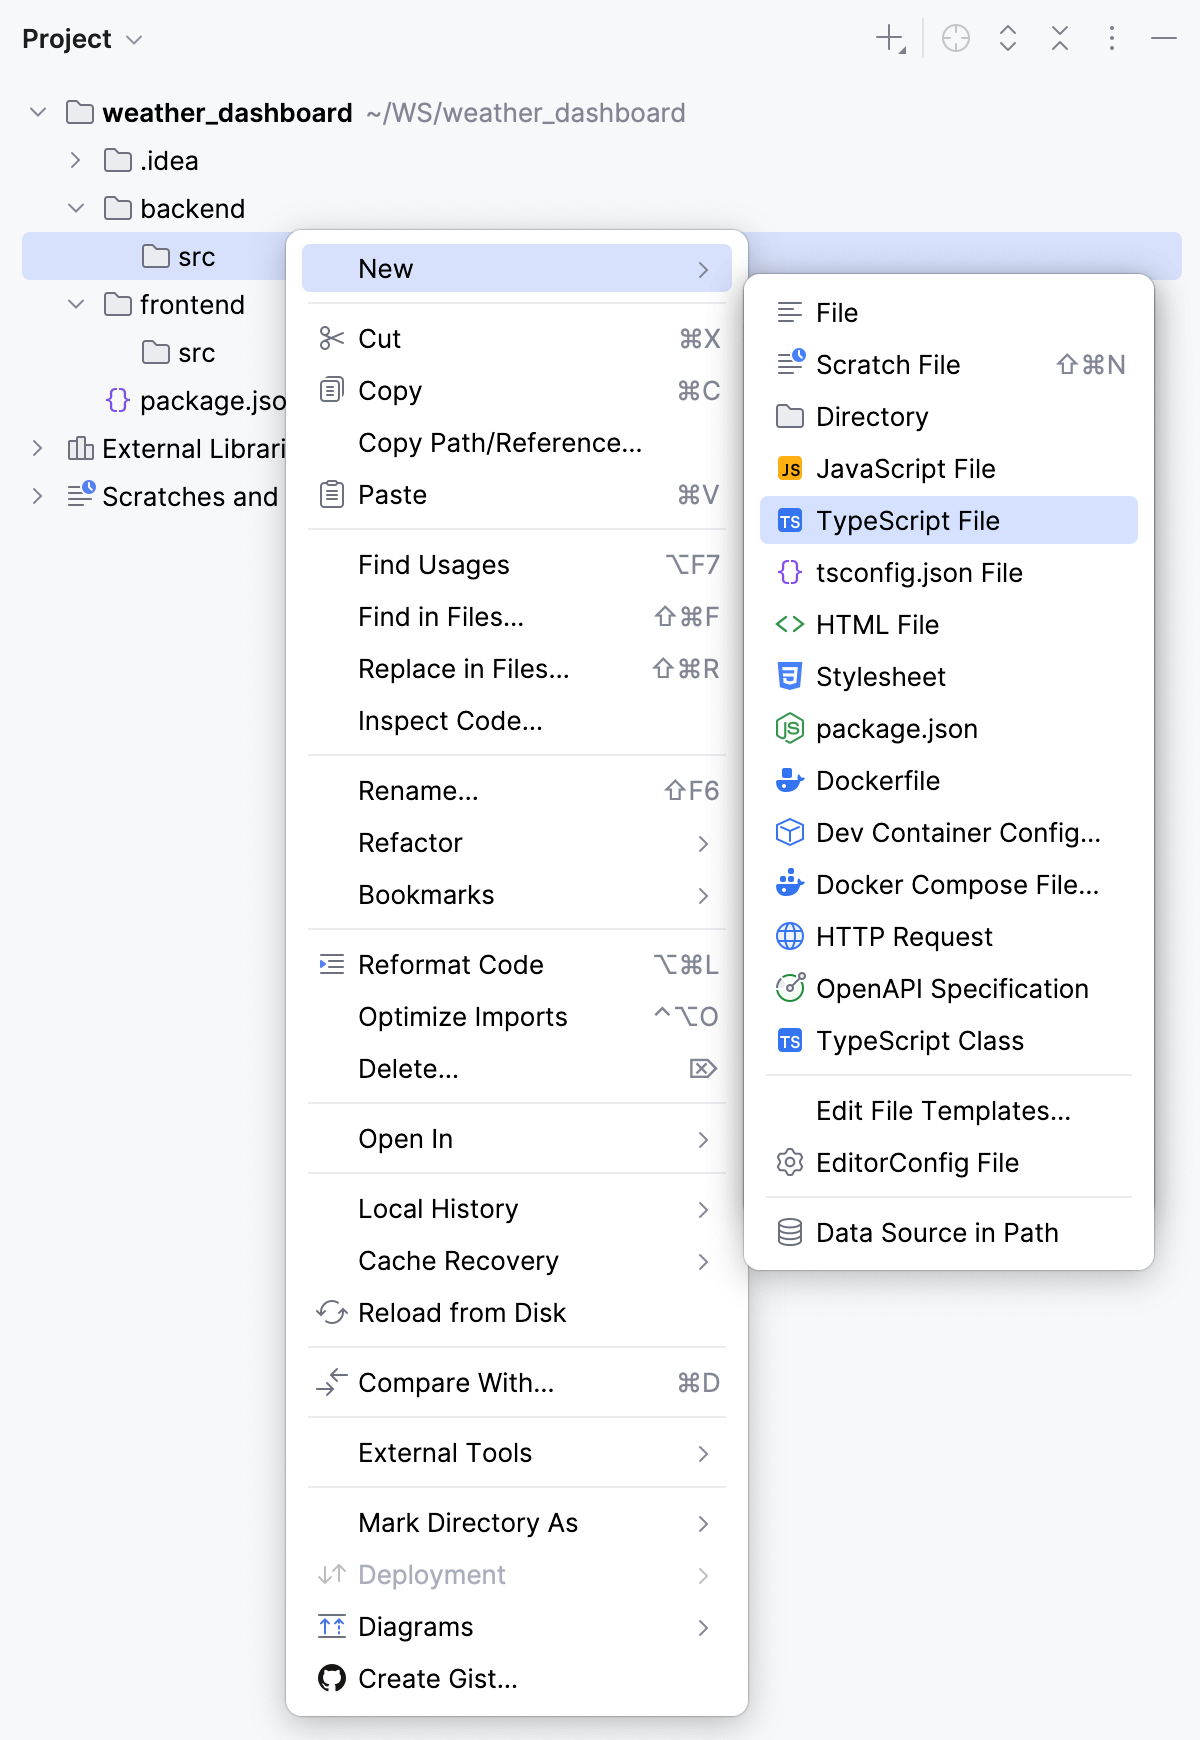Click the Stylesheet CSS icon
The image size is (1200, 1740).
click(x=790, y=676)
